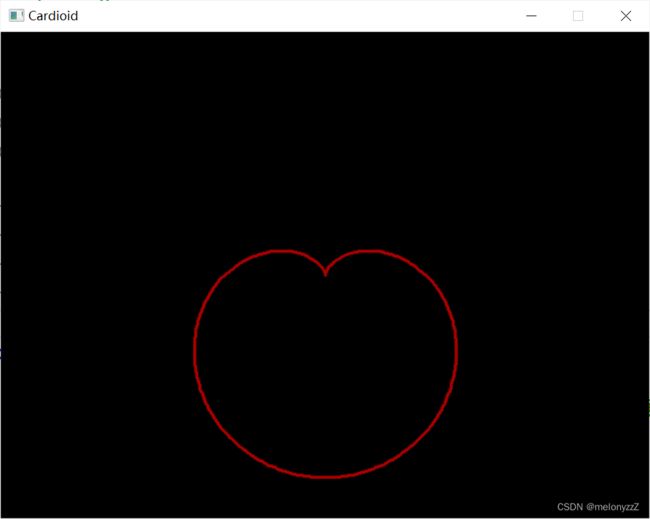
Task: Minimize the Cardioid window
Action: click(531, 16)
